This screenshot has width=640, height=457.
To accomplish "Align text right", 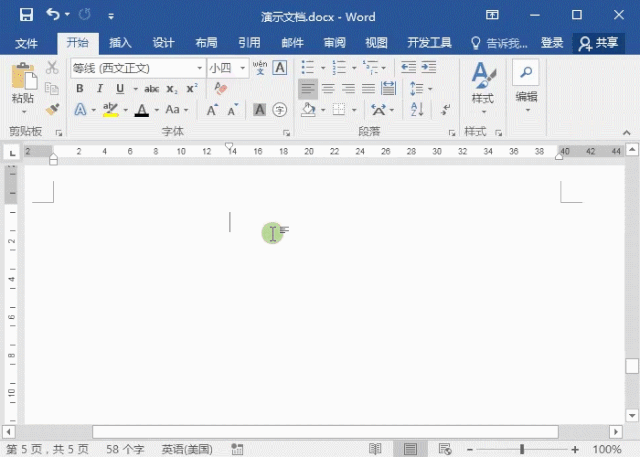I will pos(348,89).
